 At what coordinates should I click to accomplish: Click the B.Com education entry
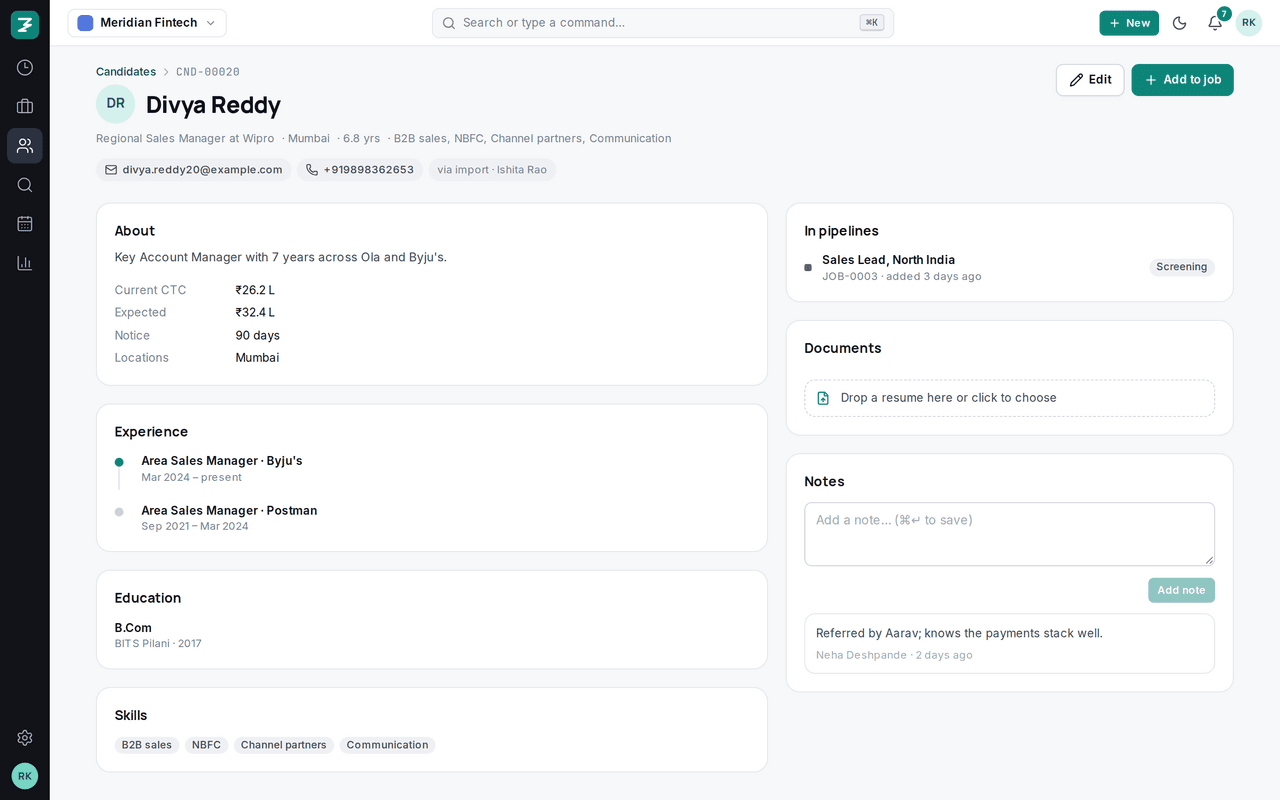pos(158,635)
